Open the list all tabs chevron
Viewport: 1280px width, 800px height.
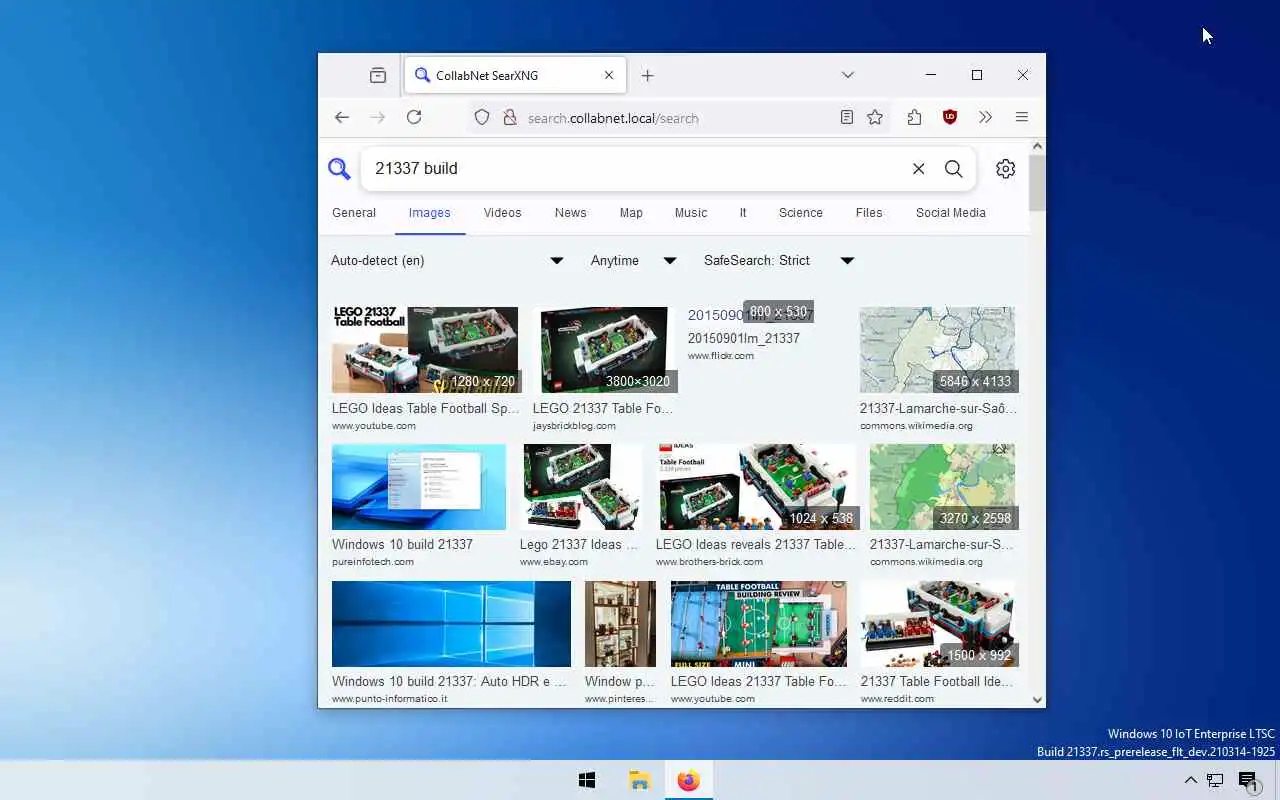[847, 75]
